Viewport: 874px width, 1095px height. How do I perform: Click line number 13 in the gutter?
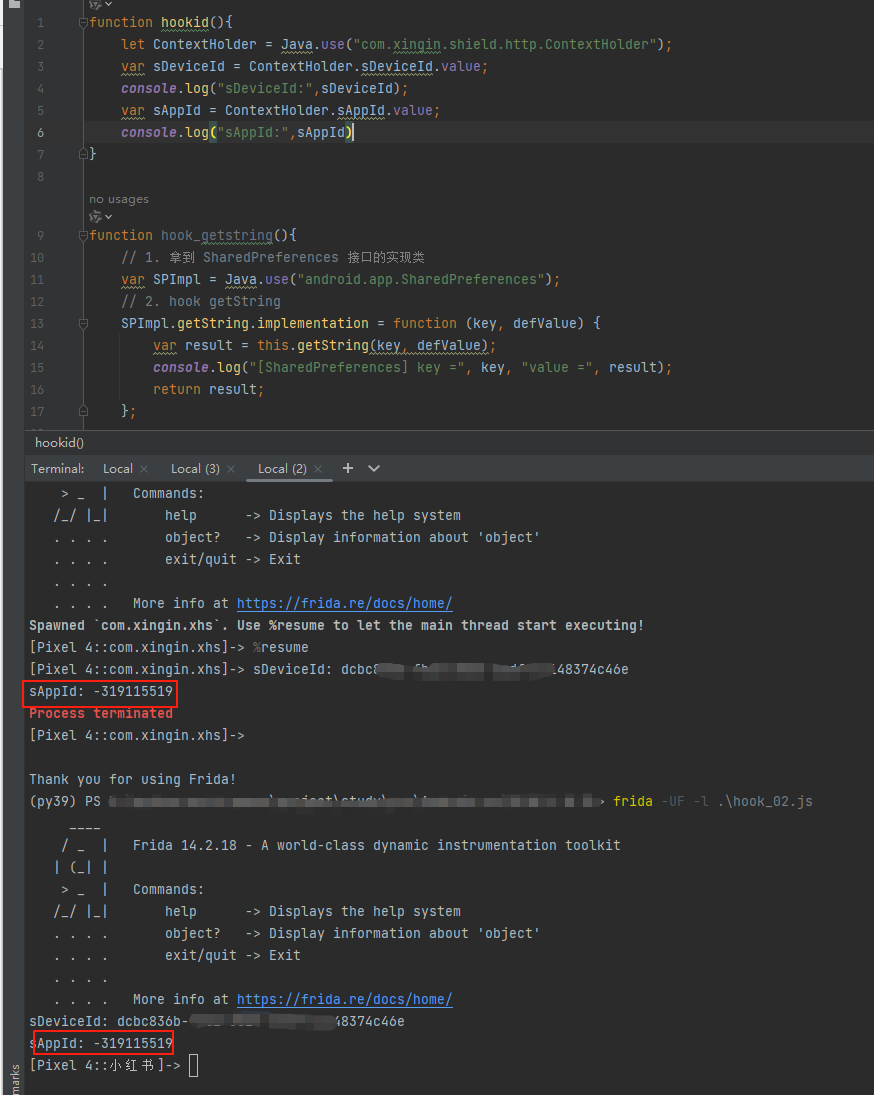[37, 323]
